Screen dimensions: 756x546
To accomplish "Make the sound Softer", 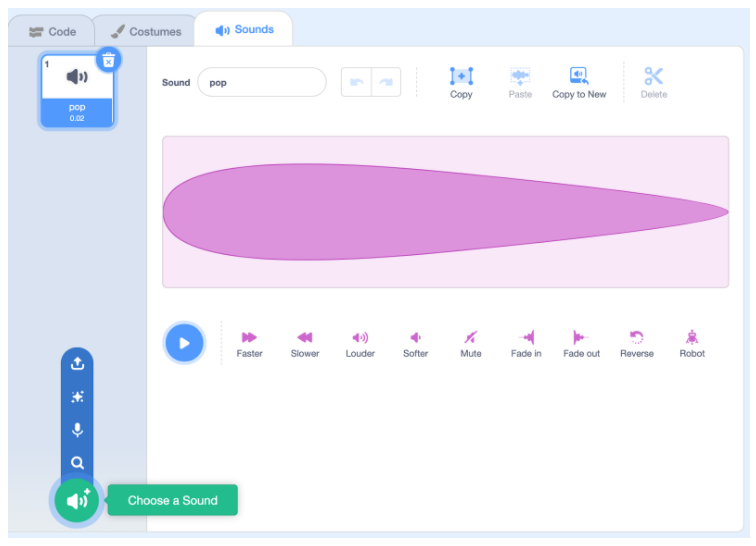I will click(x=415, y=344).
